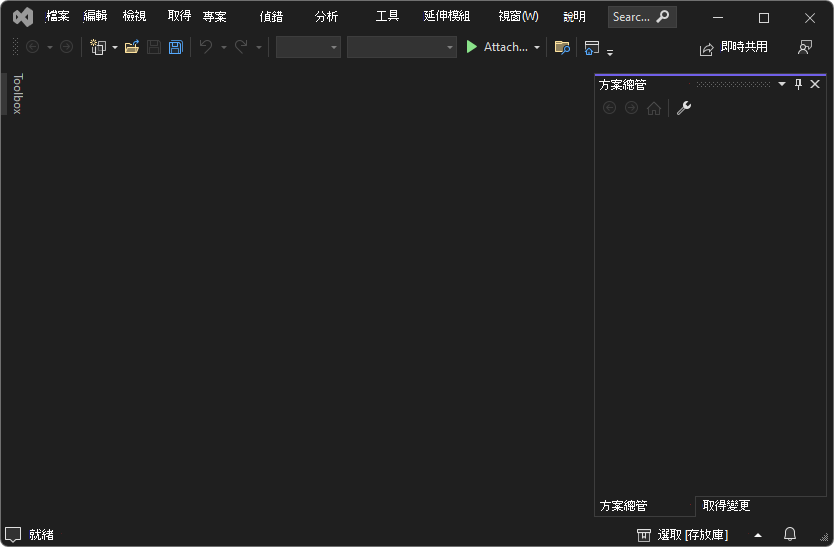Viewport: 834px width, 547px height.
Task: Open the 視窗(W) menu
Action: point(518,16)
